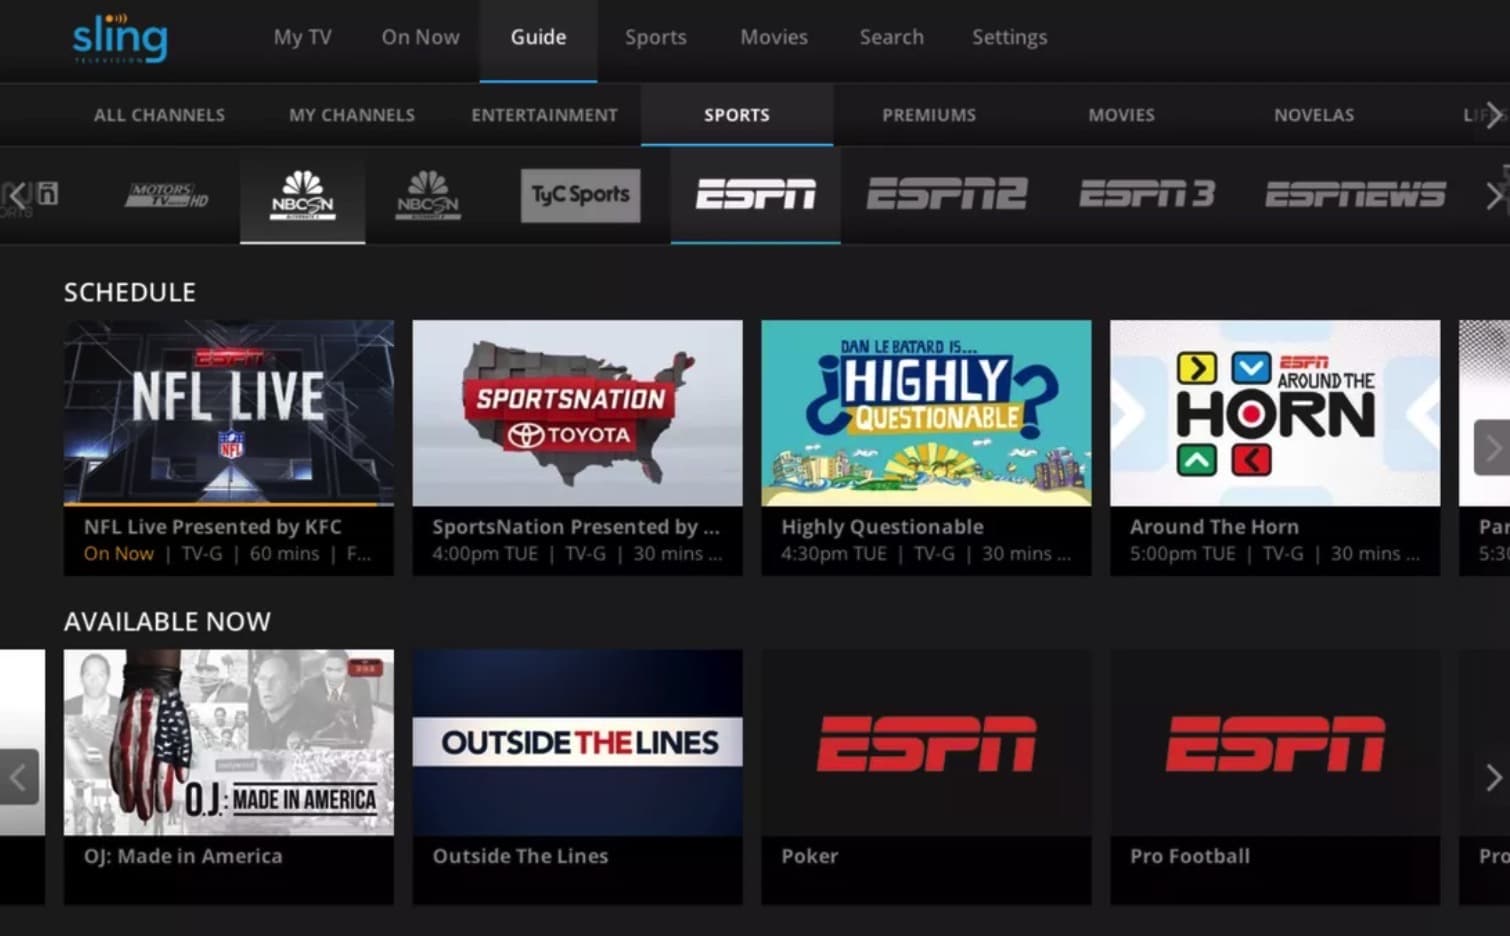Select the ESPNEWS channel logo

tap(1356, 194)
